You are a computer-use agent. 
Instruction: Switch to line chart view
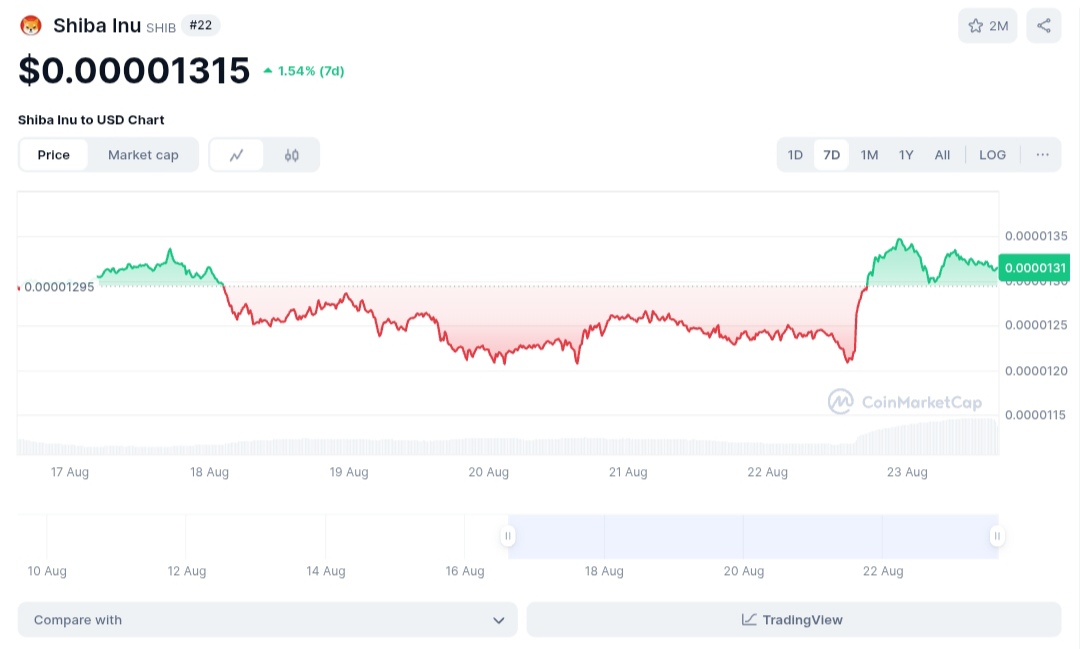pos(237,155)
